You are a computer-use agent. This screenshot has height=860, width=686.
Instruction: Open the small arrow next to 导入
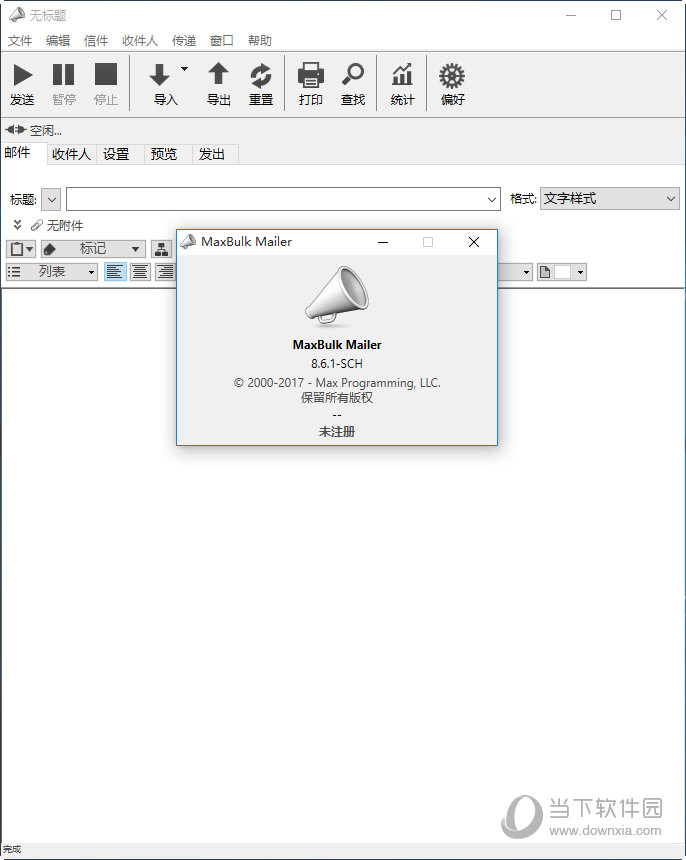click(185, 69)
